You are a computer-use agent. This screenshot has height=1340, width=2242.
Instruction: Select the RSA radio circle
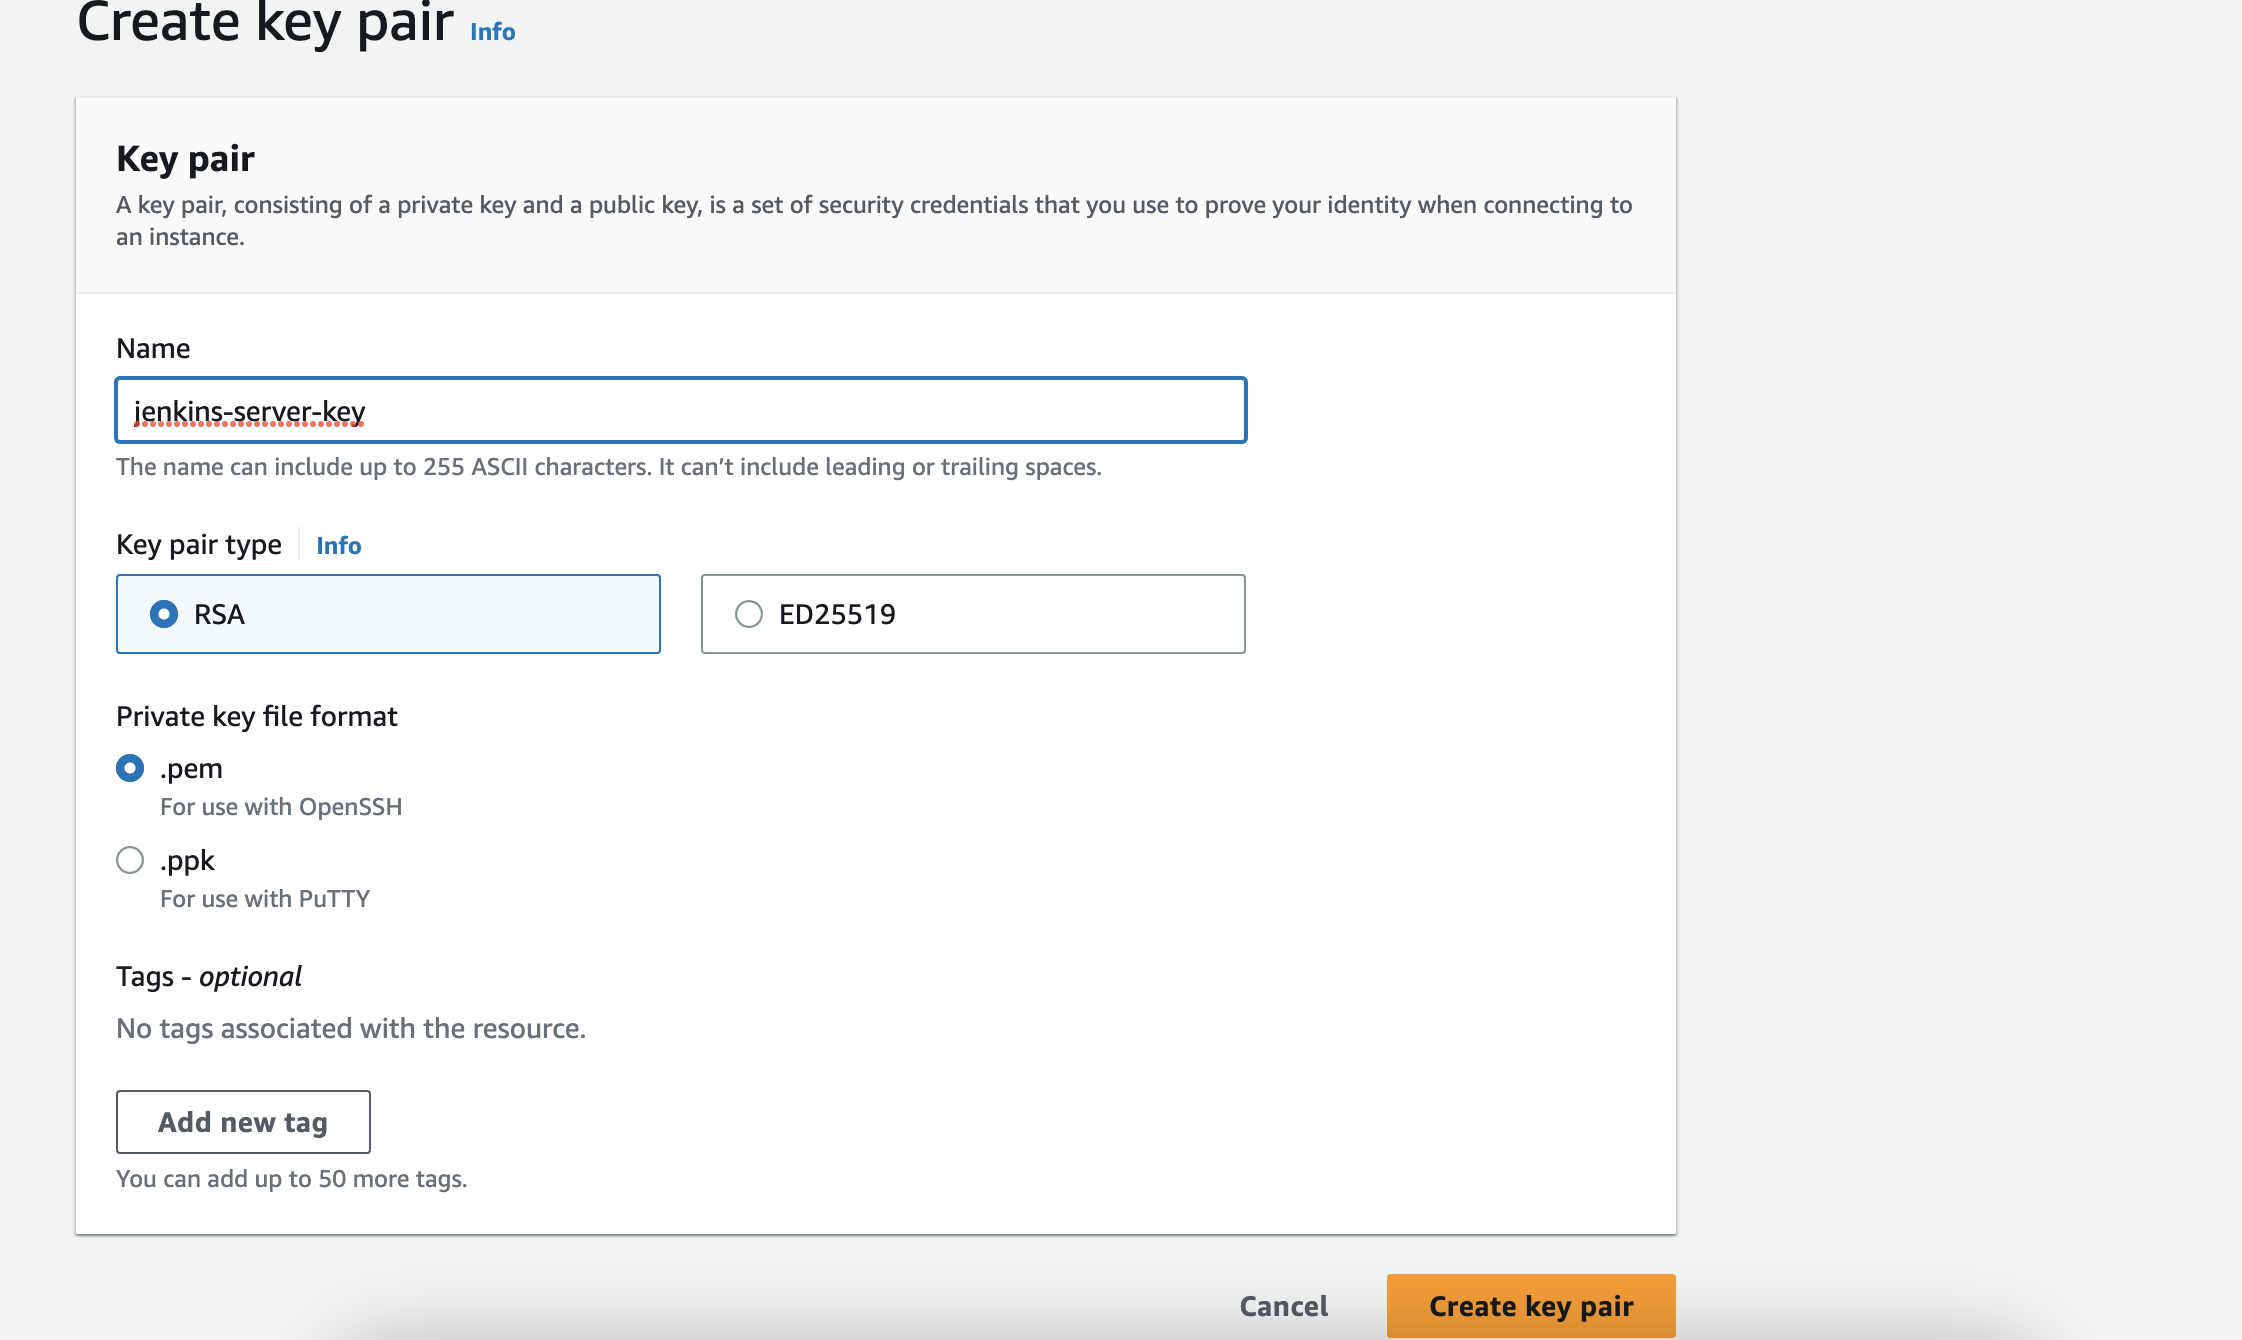[164, 614]
